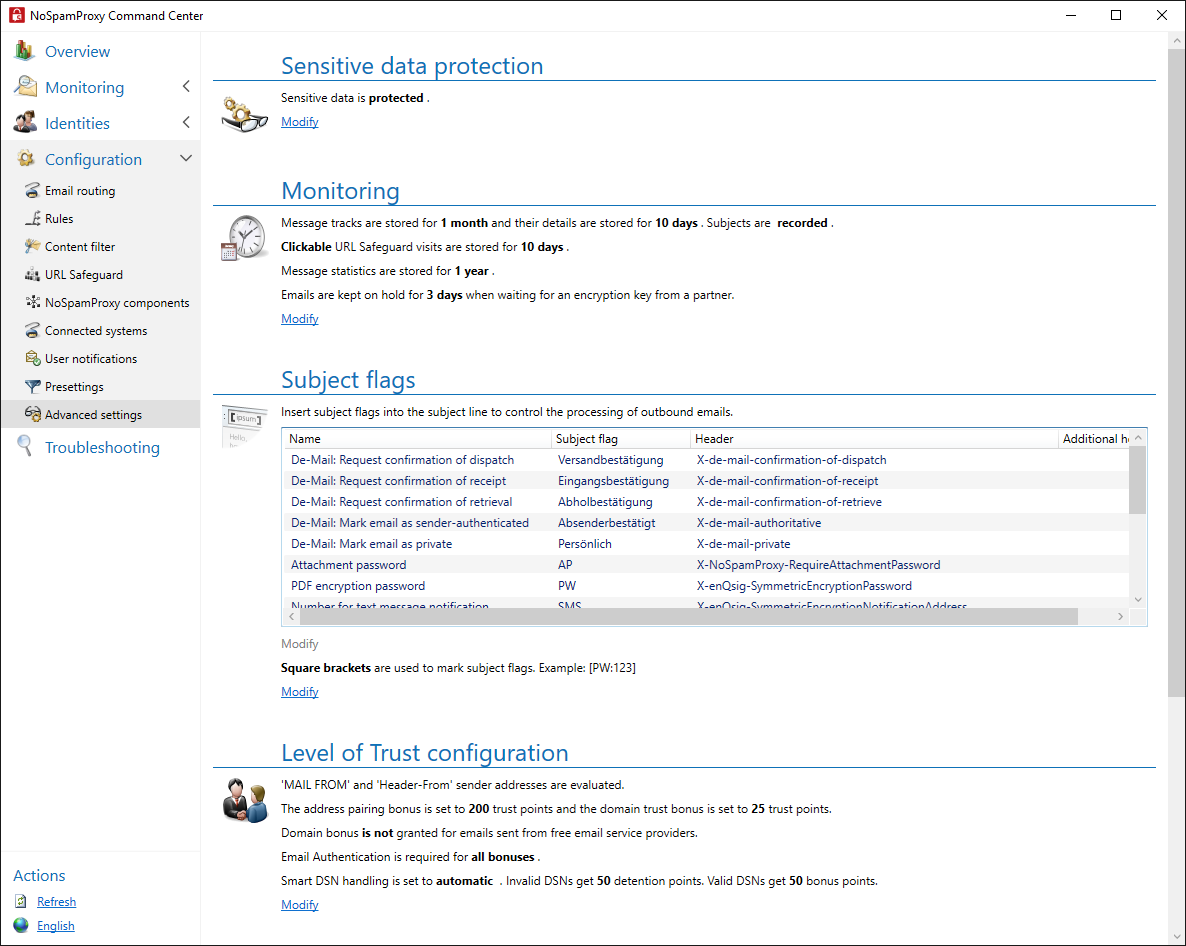Image resolution: width=1186 pixels, height=946 pixels.
Task: Click the Refresh action link
Action: pyautogui.click(x=57, y=902)
